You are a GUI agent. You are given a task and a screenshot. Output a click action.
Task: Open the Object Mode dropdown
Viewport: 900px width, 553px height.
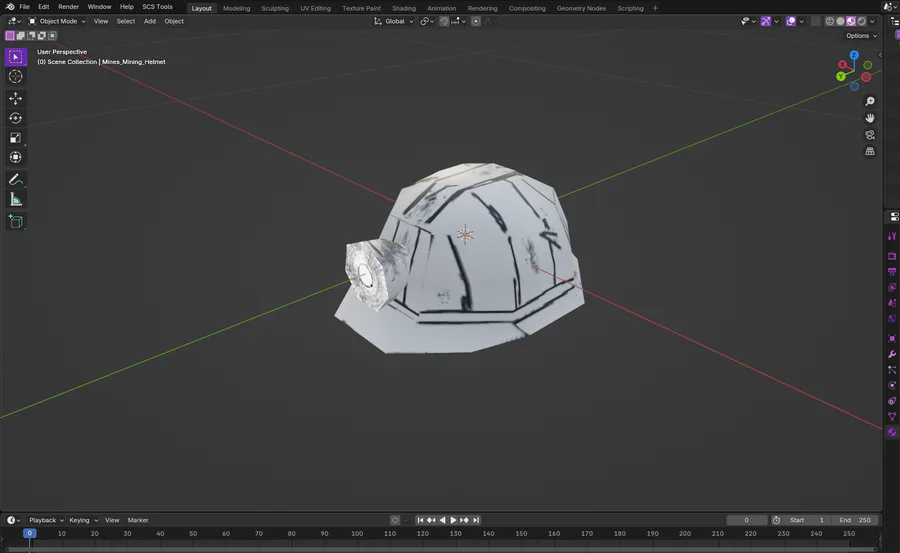pos(57,21)
